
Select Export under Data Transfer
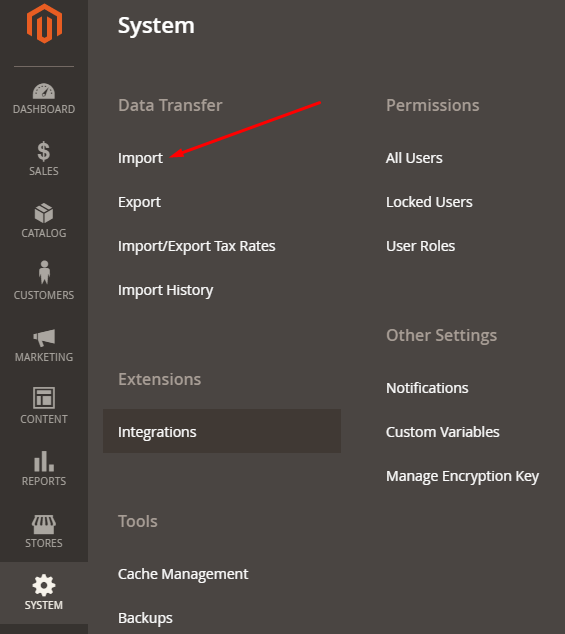pos(140,202)
